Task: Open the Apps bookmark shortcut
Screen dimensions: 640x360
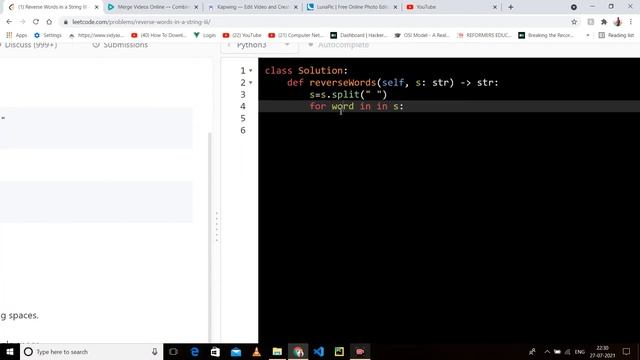Action: point(17,35)
